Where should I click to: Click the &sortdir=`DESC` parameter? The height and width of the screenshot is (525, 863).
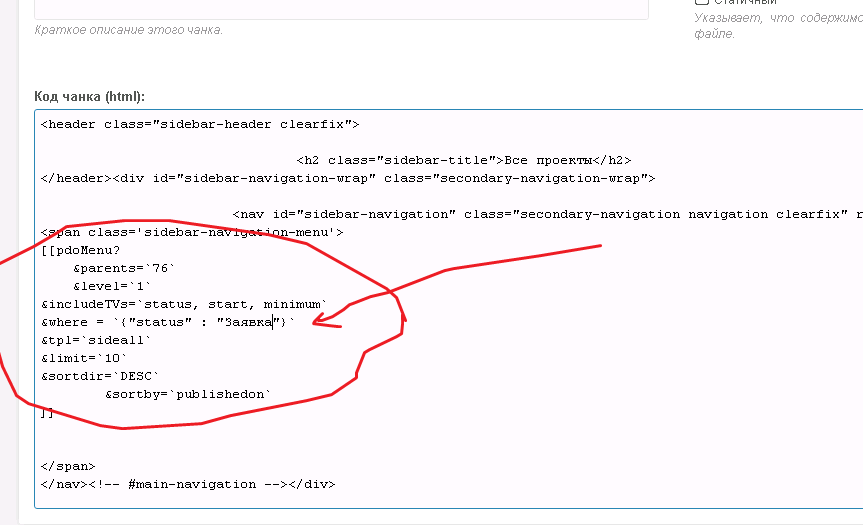click(x=100, y=376)
